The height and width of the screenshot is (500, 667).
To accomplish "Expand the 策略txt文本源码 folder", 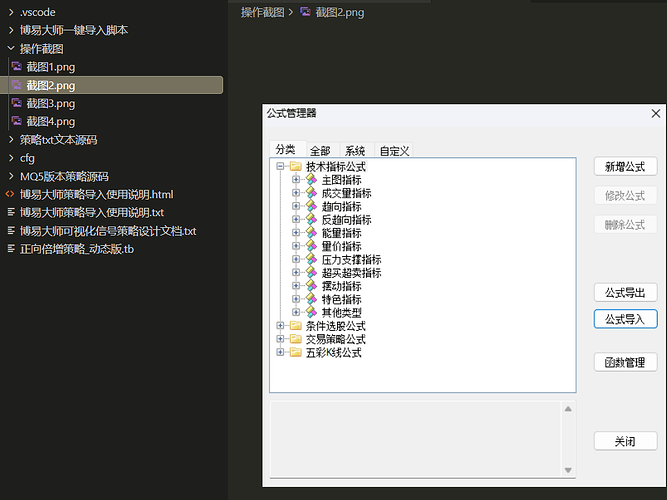I will [x=11, y=140].
